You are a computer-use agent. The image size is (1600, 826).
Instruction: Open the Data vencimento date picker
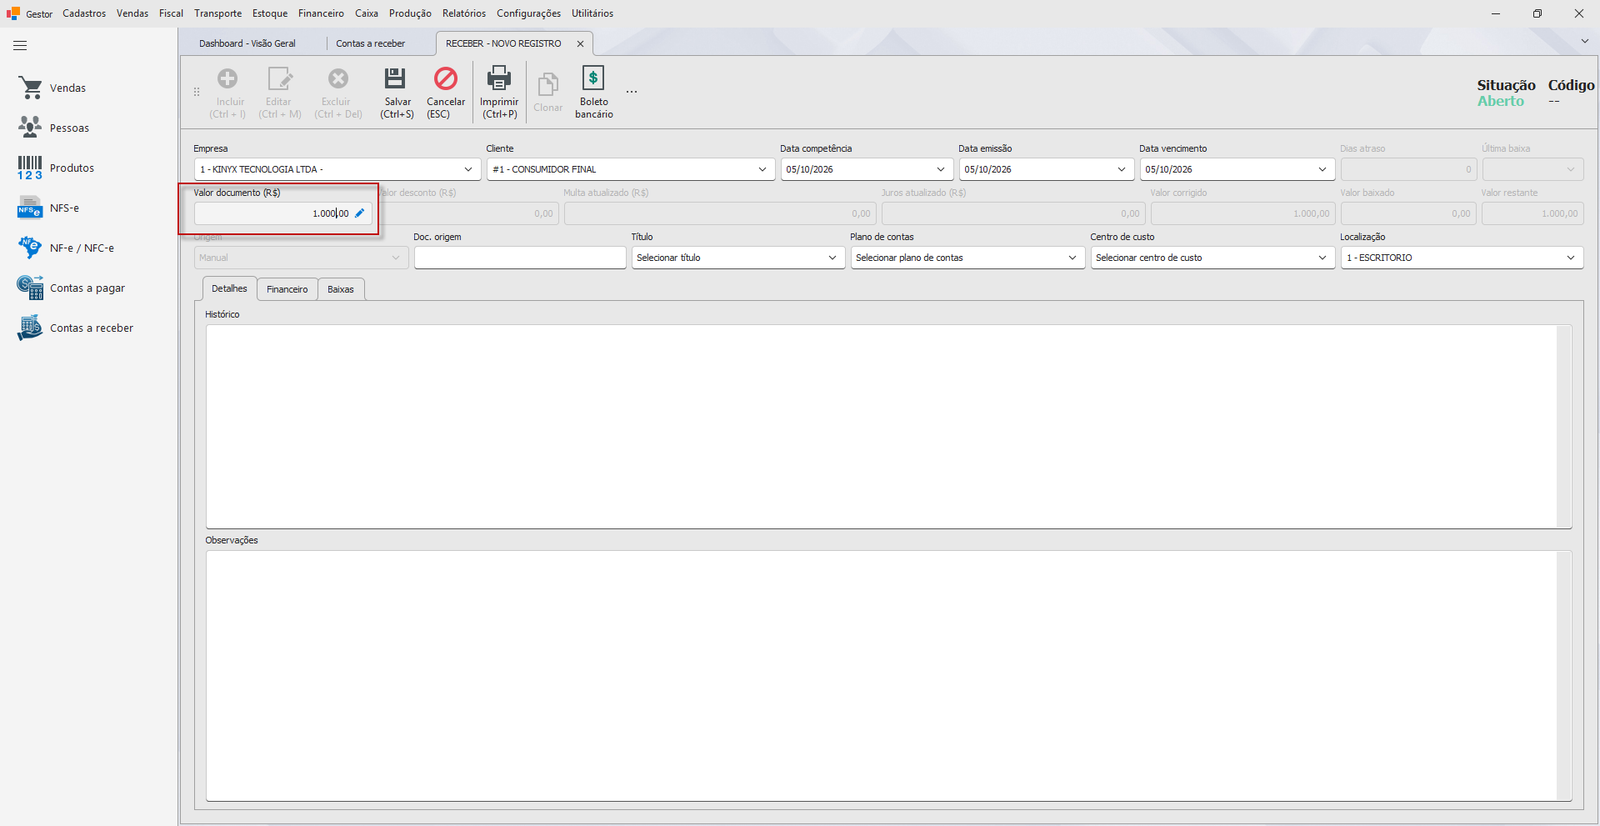pos(1322,170)
